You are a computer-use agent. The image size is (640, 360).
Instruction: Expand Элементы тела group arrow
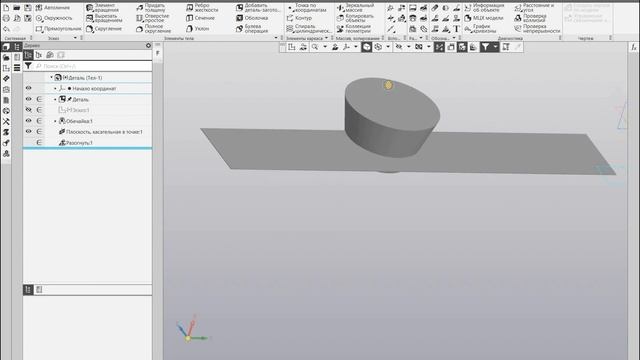[276, 38]
